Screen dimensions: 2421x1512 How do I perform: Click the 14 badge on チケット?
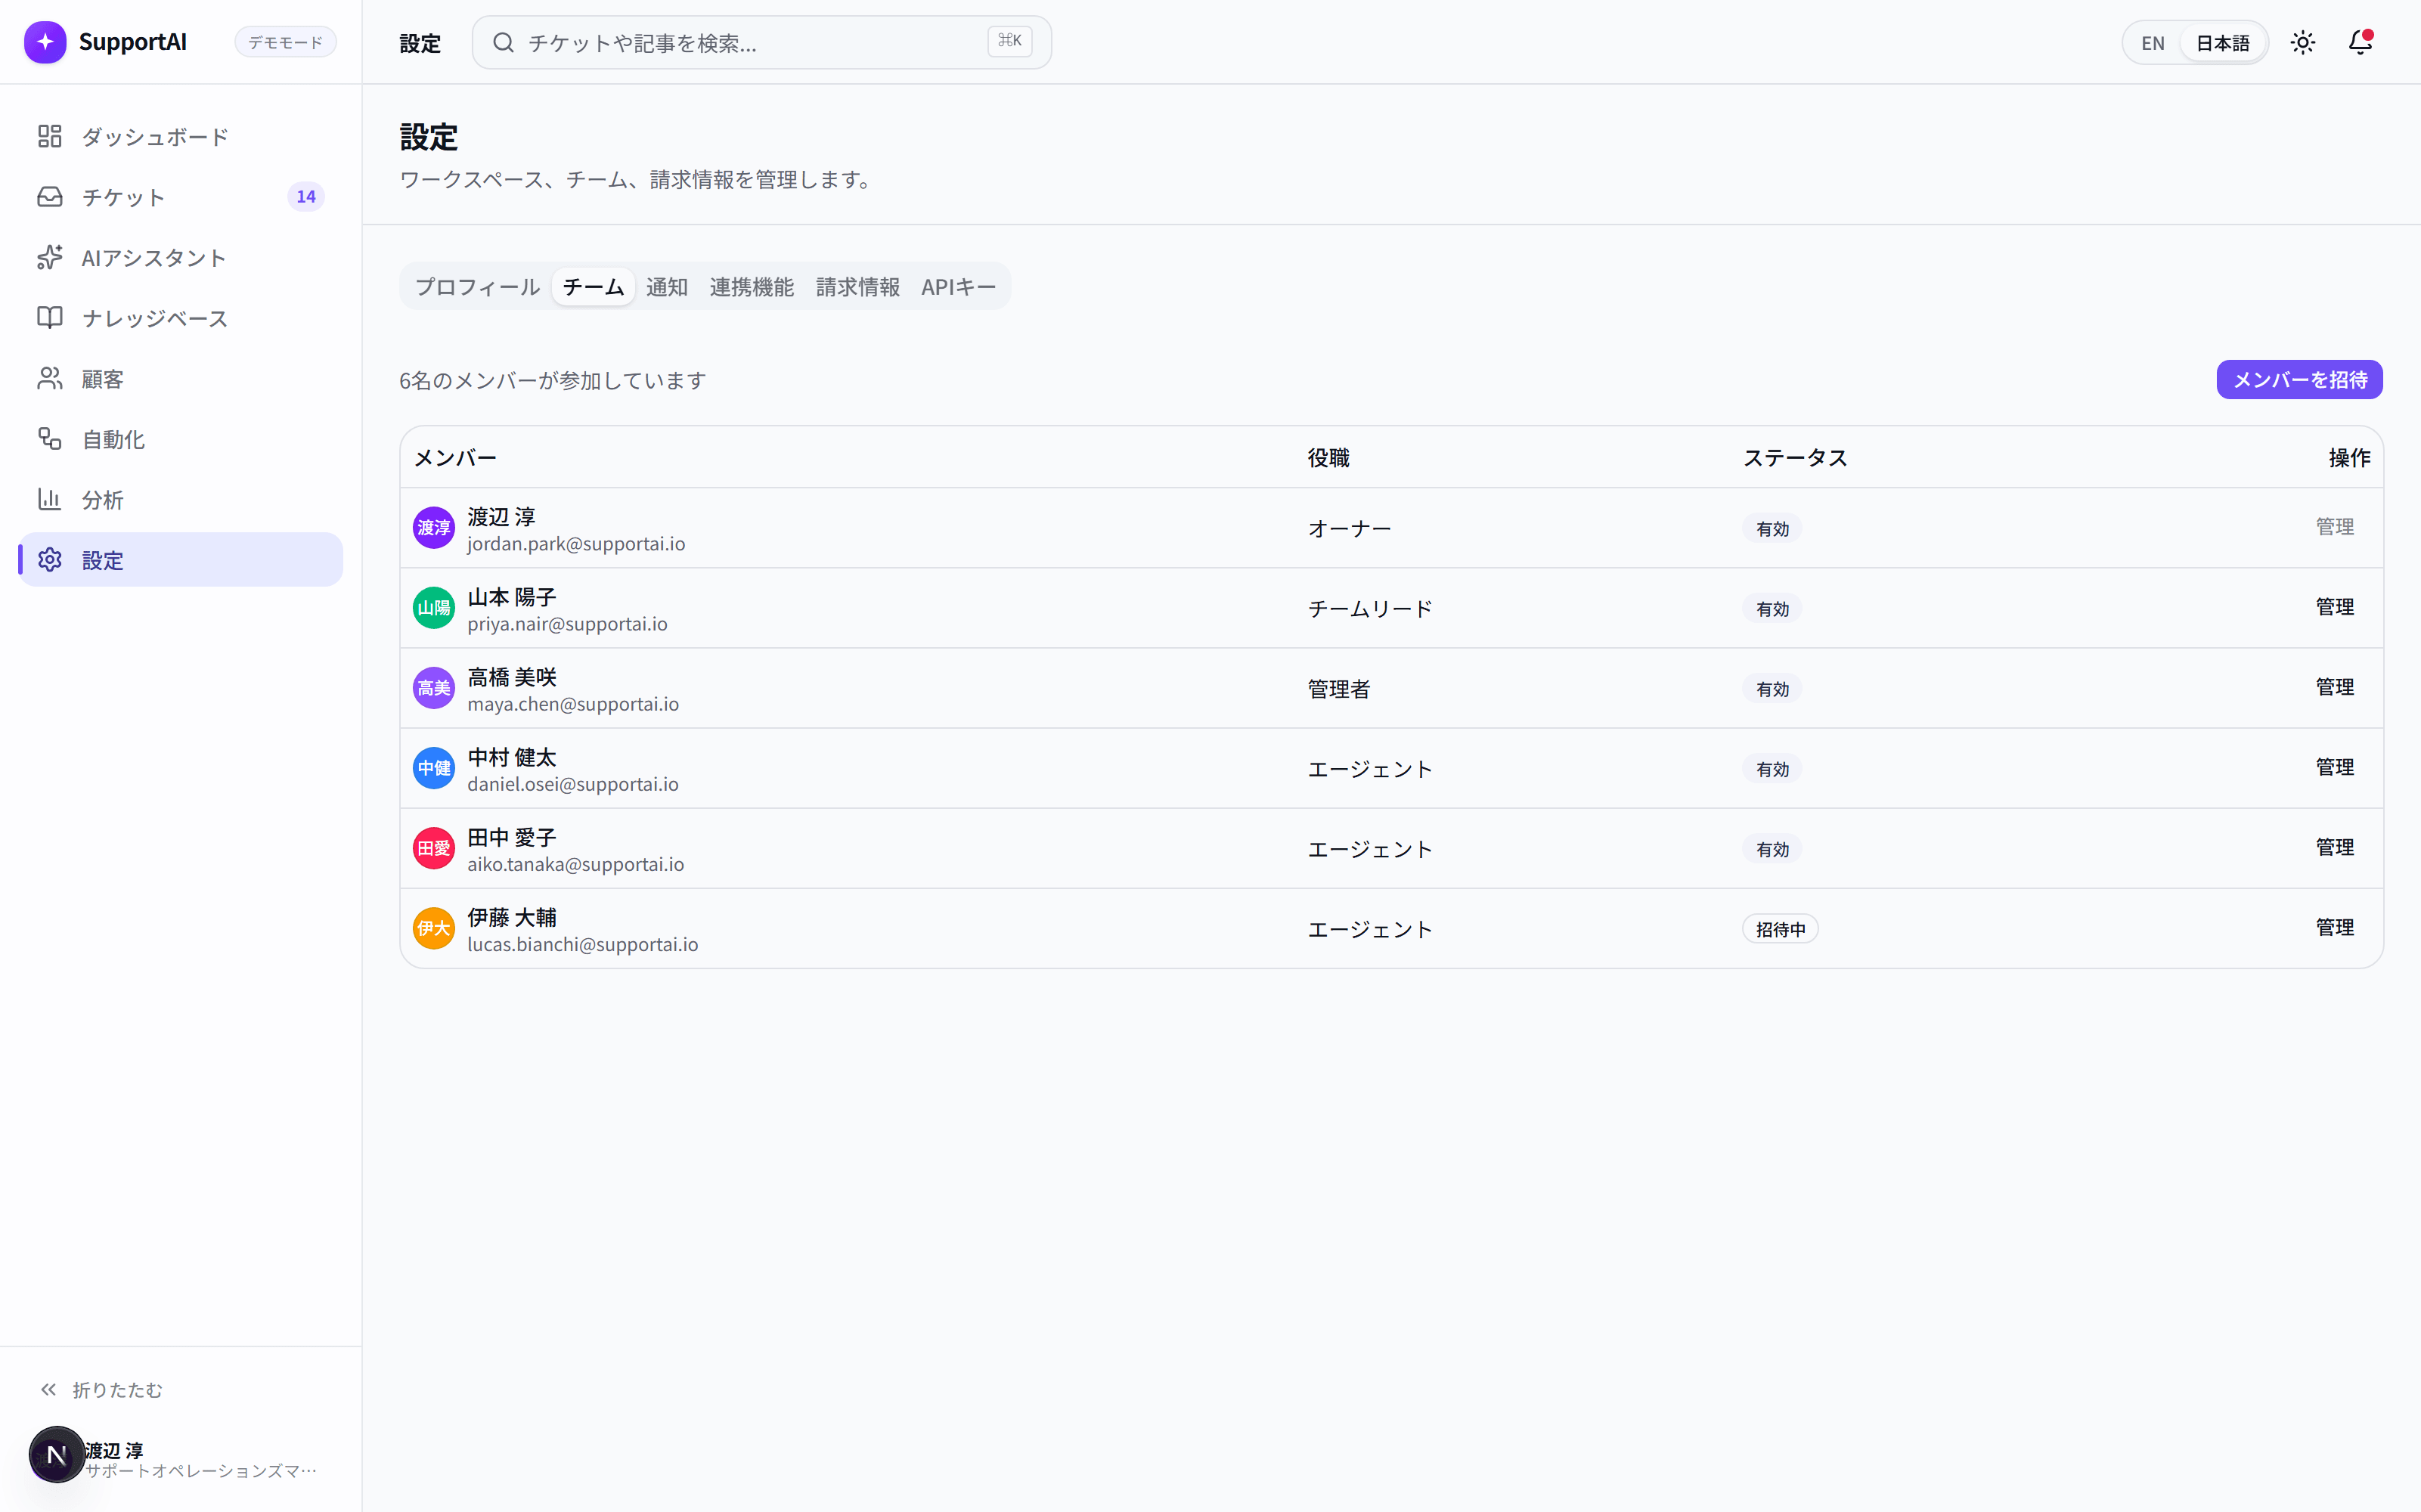coord(306,197)
